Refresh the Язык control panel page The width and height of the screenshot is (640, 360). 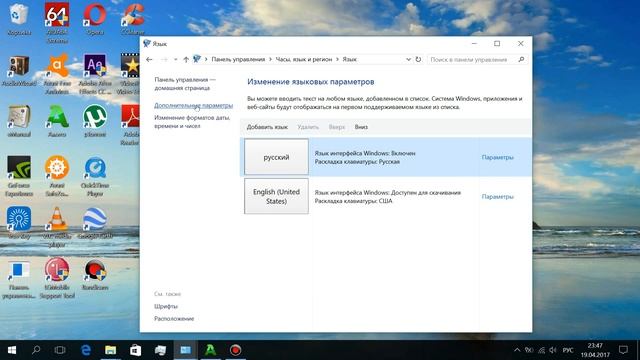tap(418, 59)
